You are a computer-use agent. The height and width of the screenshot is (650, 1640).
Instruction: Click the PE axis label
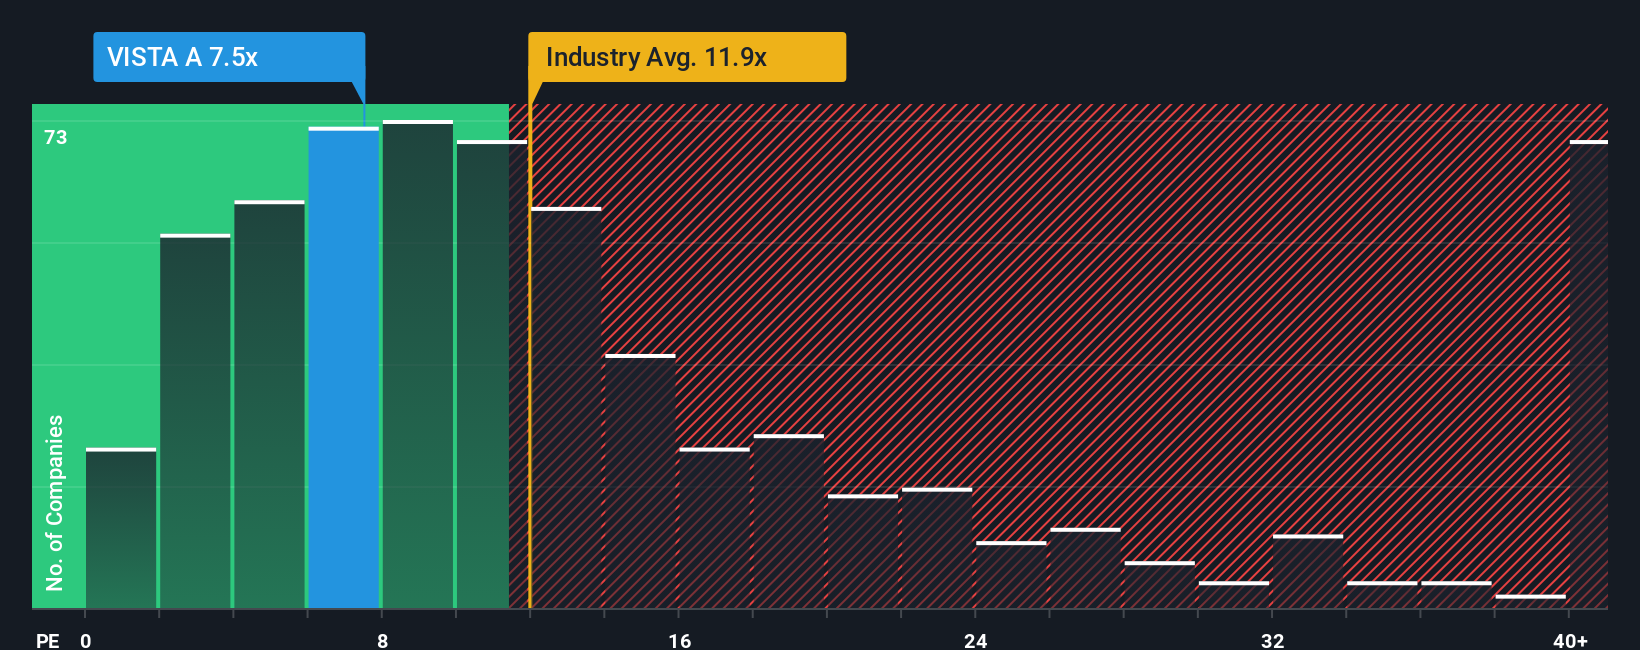[x=47, y=640]
